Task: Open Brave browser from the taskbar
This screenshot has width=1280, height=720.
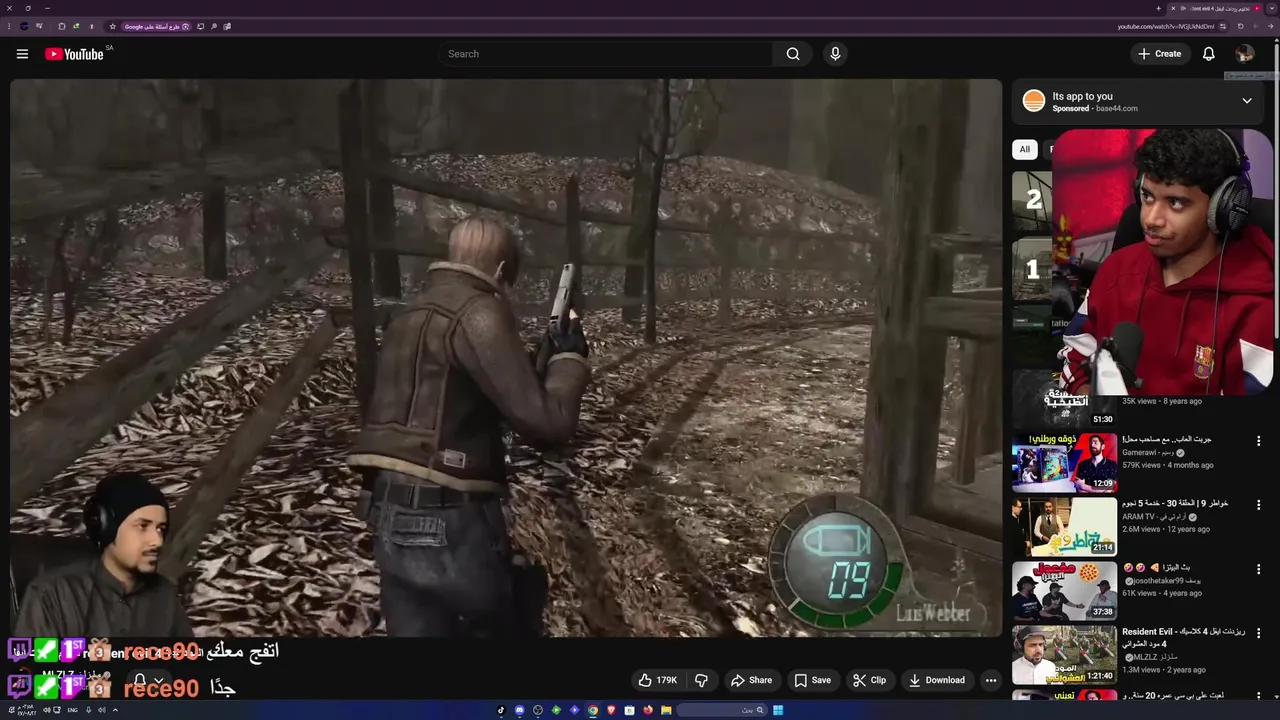Action: [611, 710]
